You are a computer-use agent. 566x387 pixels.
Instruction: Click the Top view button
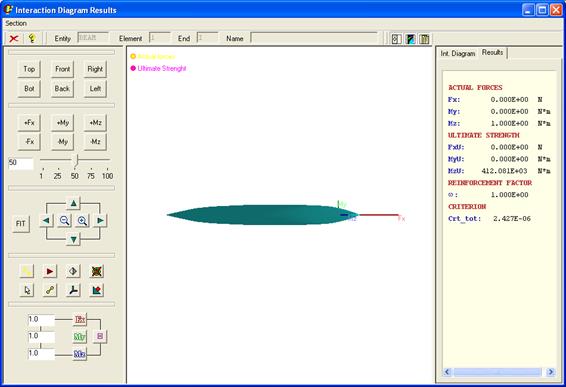[x=29, y=69]
